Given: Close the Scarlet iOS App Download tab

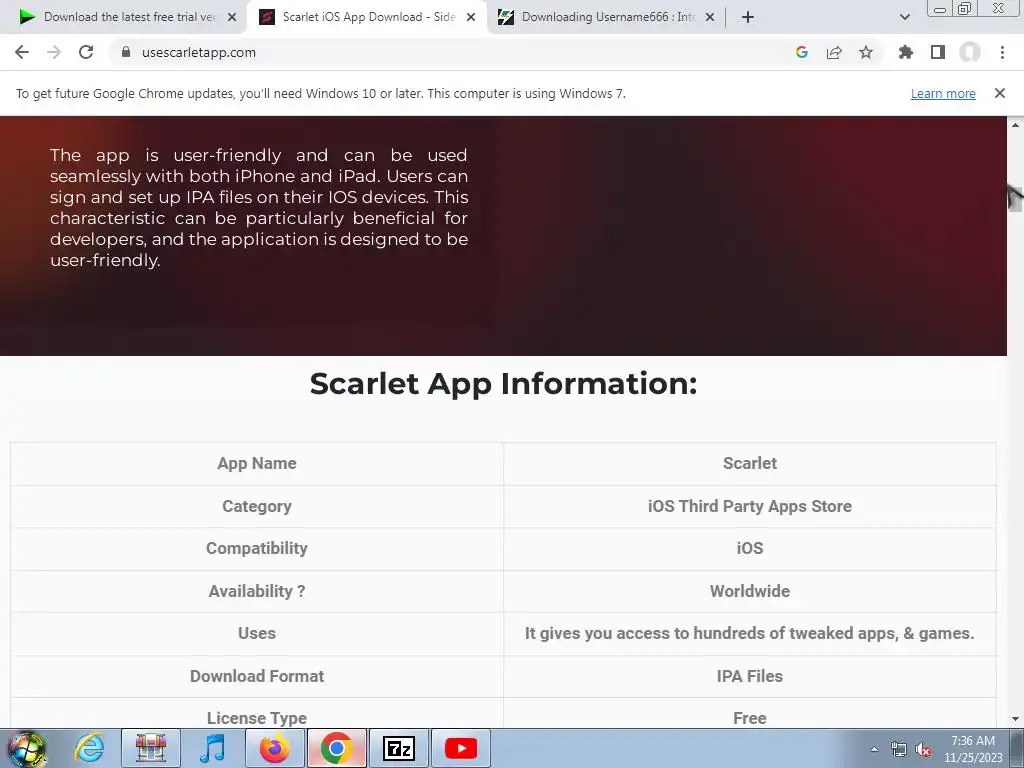Looking at the screenshot, I should [471, 17].
